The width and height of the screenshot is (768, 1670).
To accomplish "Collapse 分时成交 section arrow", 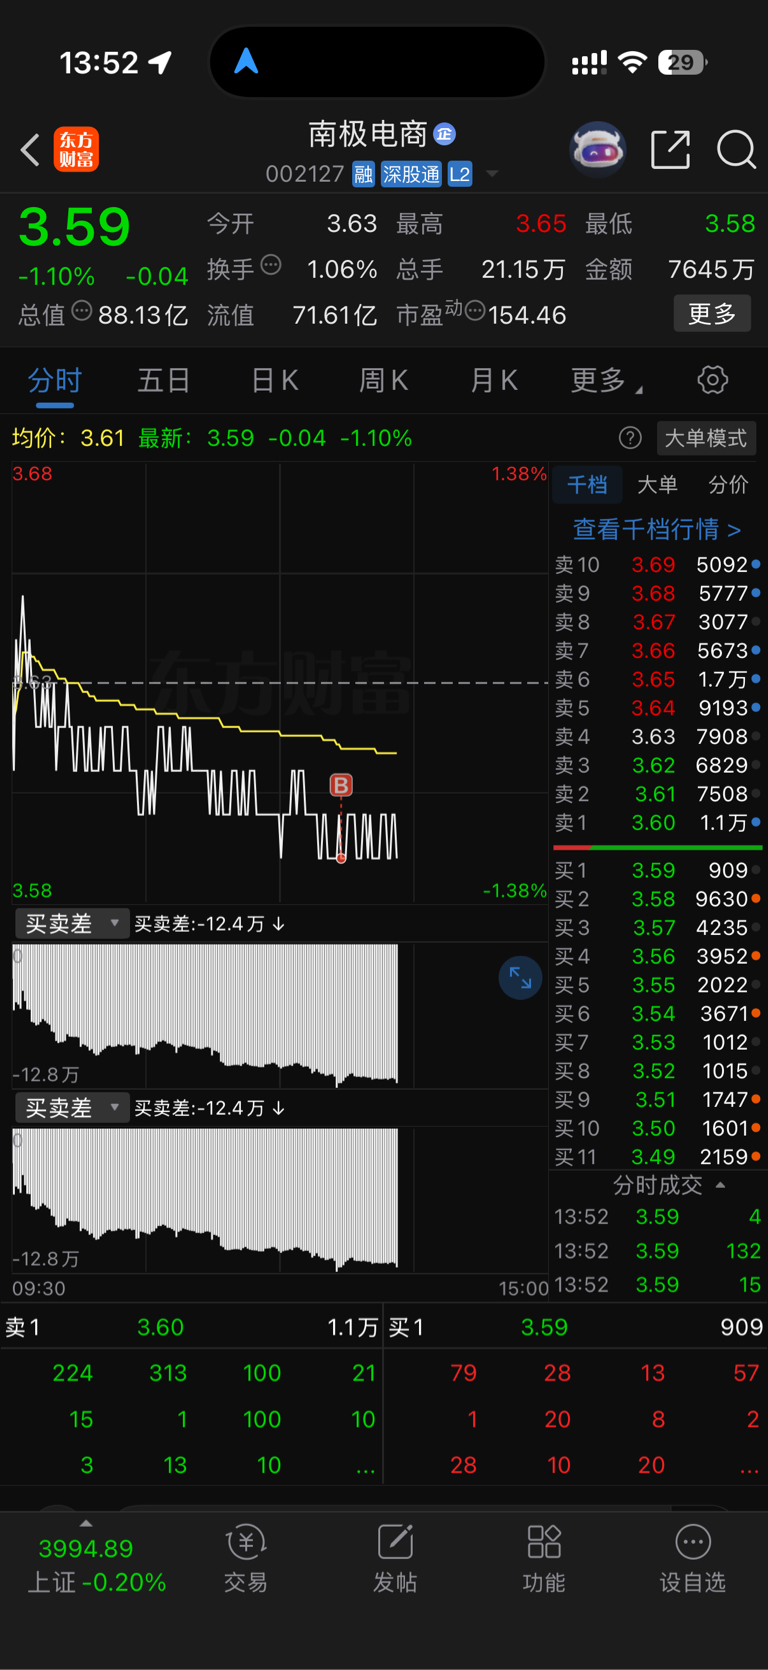I will [x=720, y=1185].
